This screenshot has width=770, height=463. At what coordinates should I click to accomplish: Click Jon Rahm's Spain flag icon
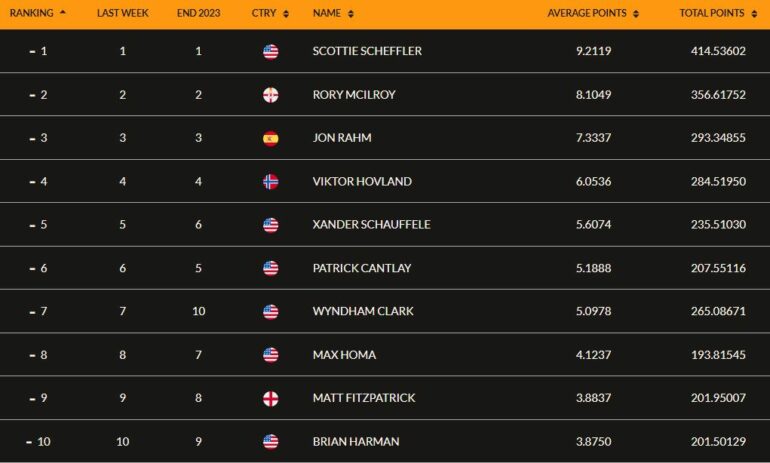[271, 138]
